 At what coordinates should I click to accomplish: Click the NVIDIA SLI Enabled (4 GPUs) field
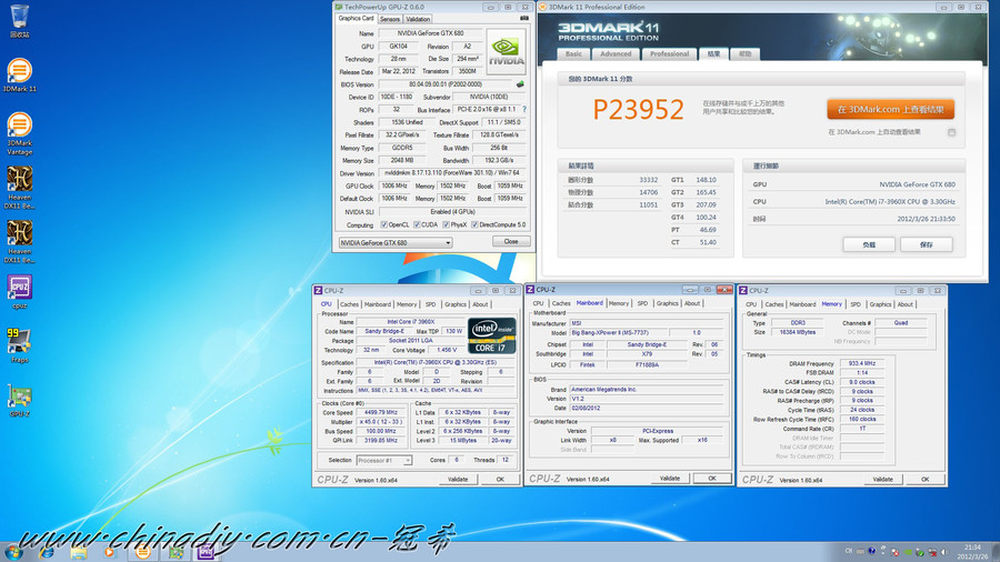(452, 212)
